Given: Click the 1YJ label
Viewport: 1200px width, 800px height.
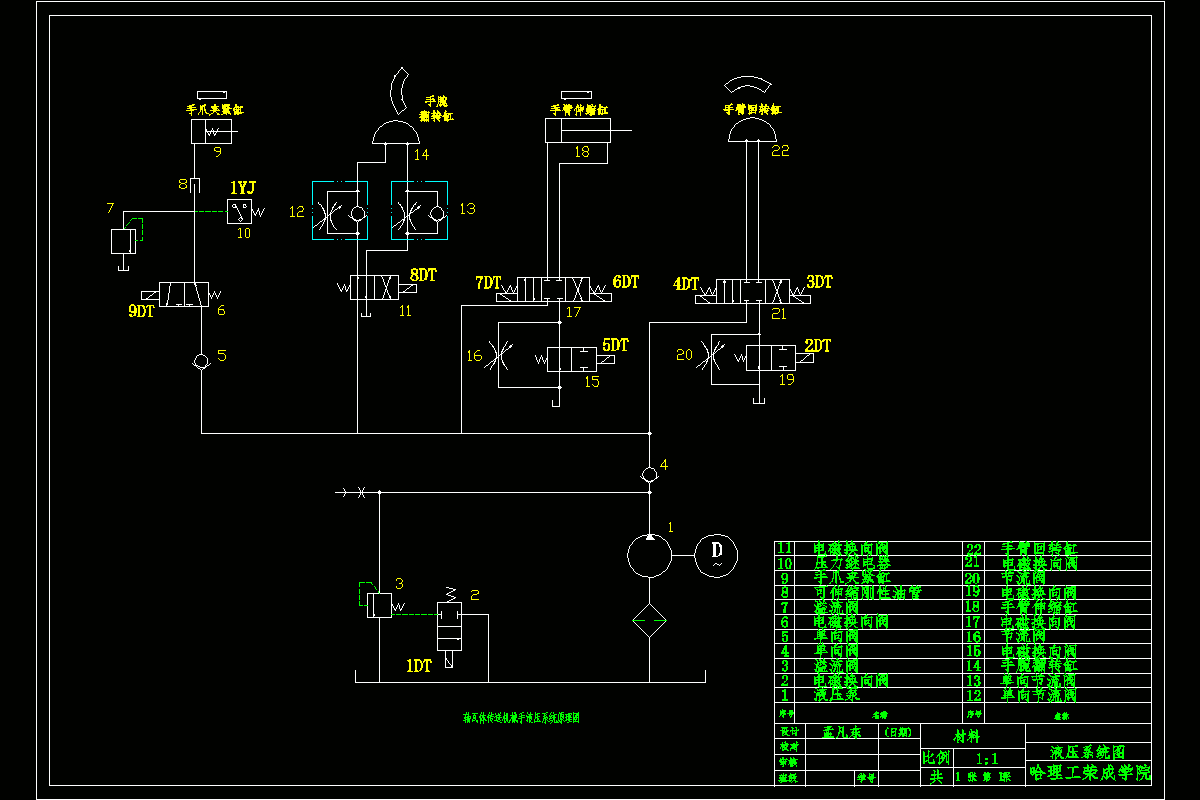Looking at the screenshot, I should click(243, 187).
